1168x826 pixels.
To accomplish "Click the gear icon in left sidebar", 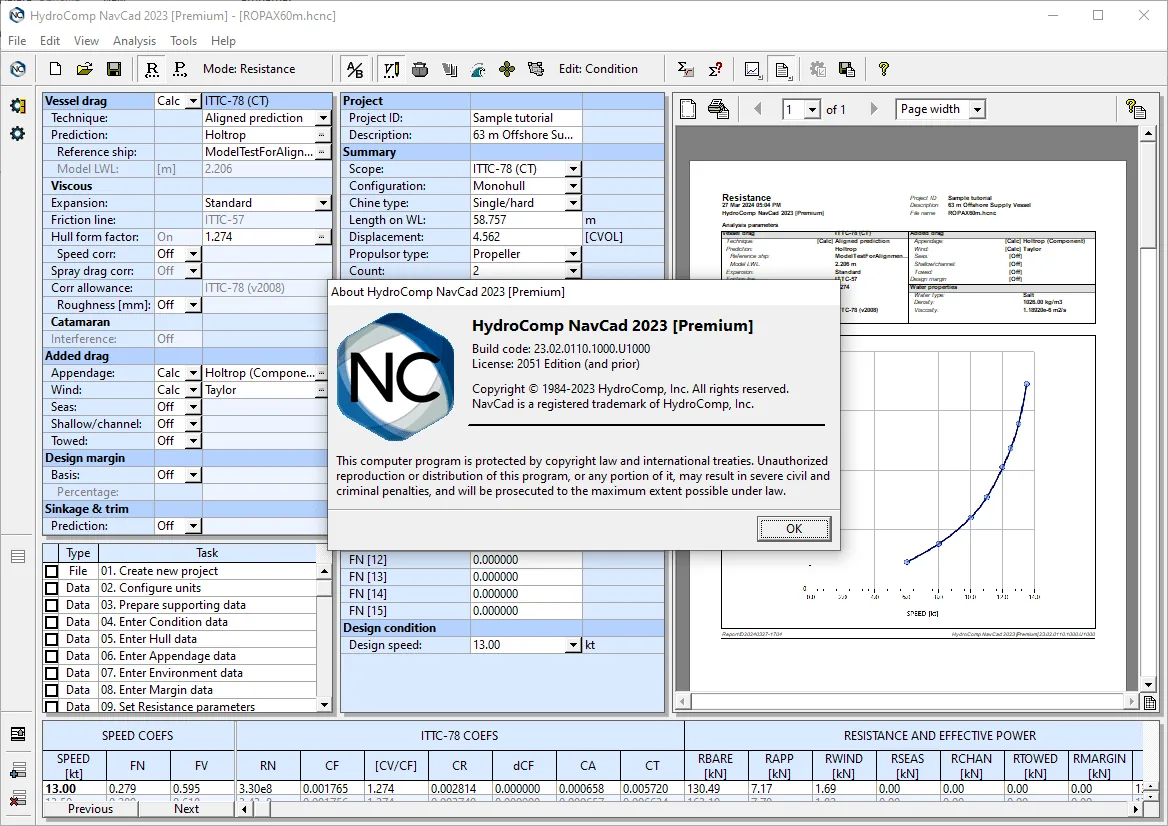I will click(x=18, y=134).
